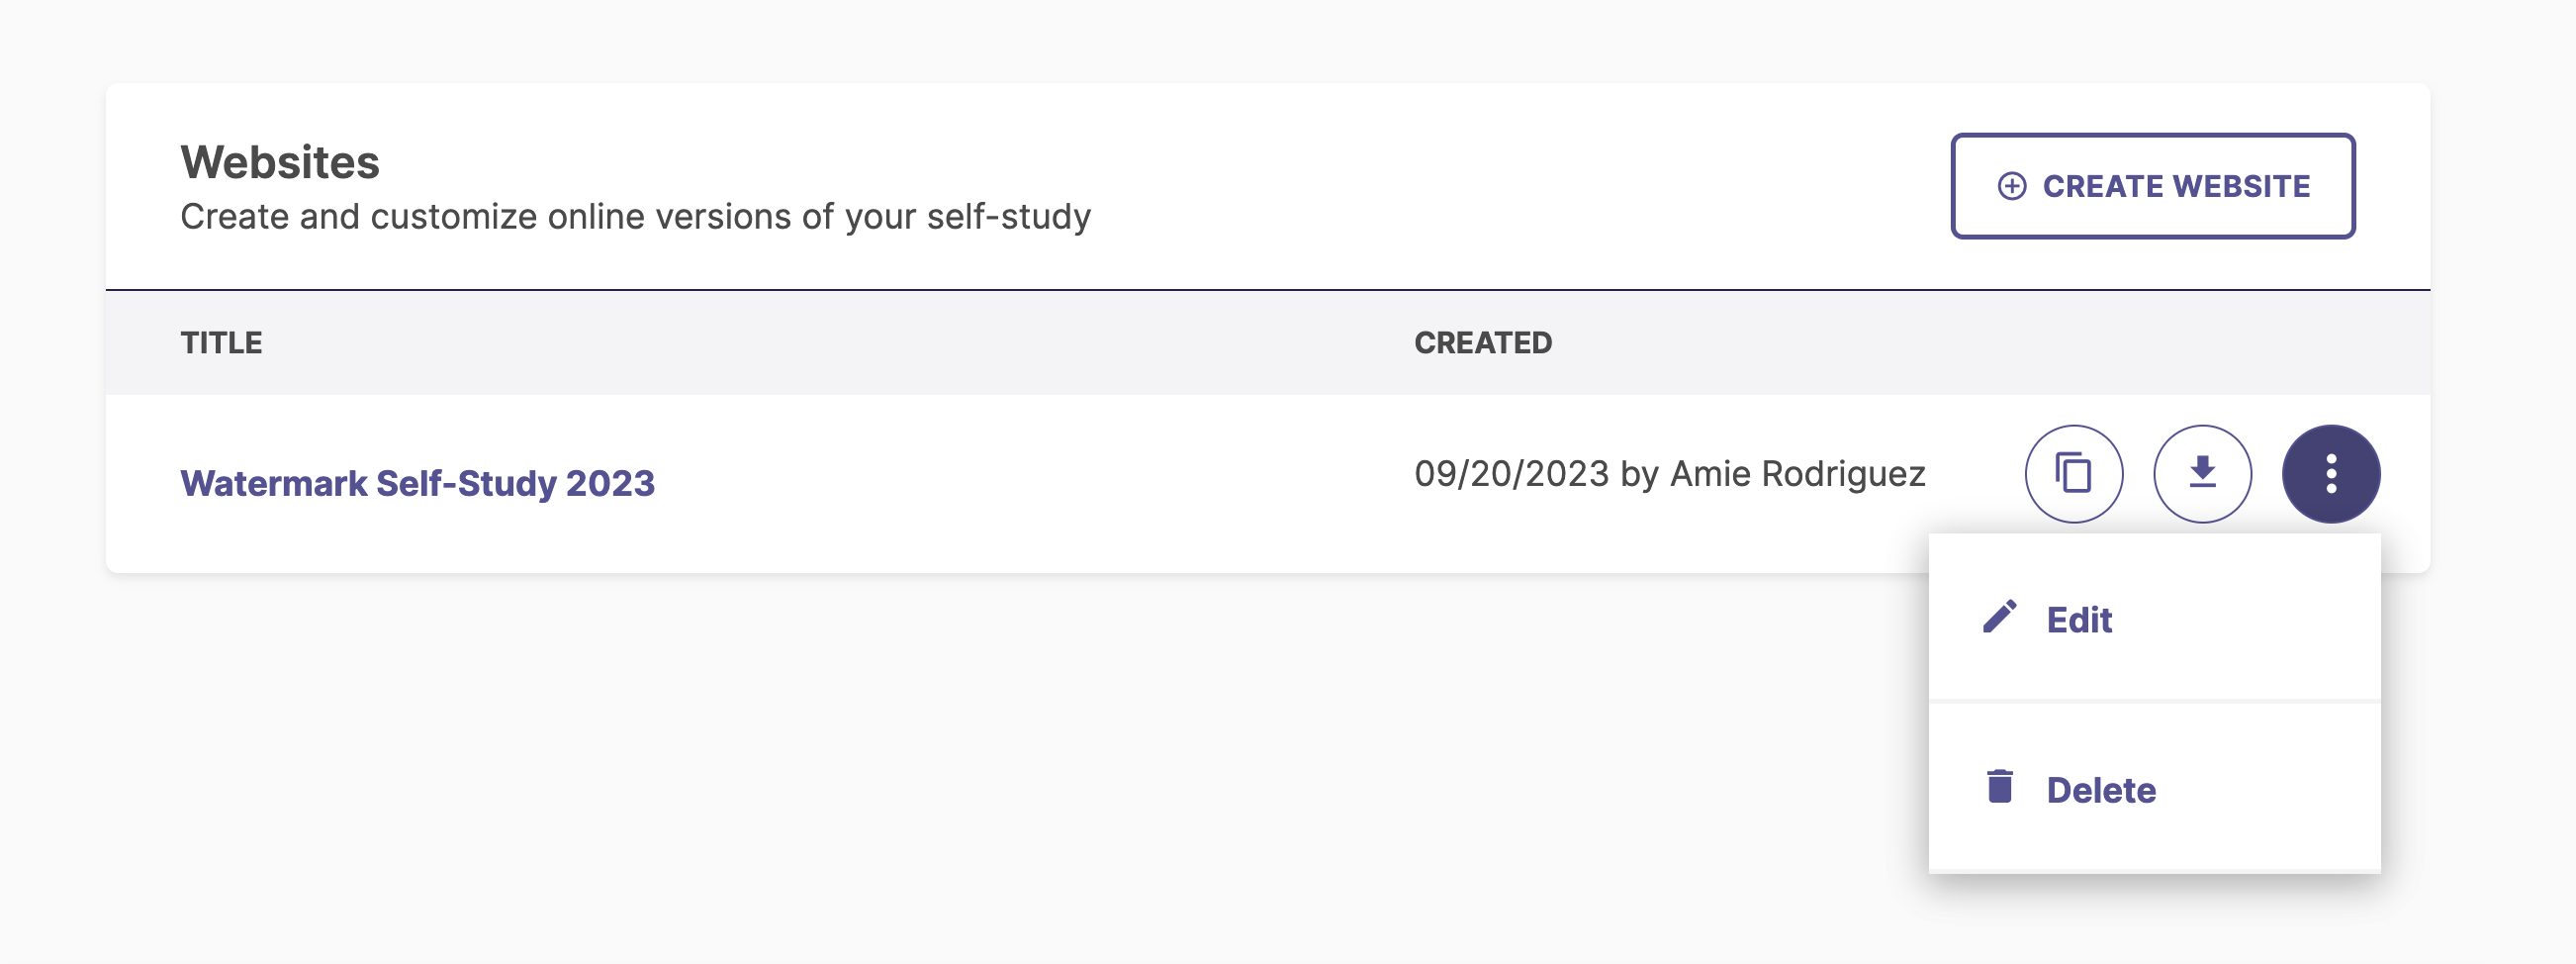The height and width of the screenshot is (964, 2576).
Task: Open the Watermark Self-Study 2023 link
Action: 417,483
